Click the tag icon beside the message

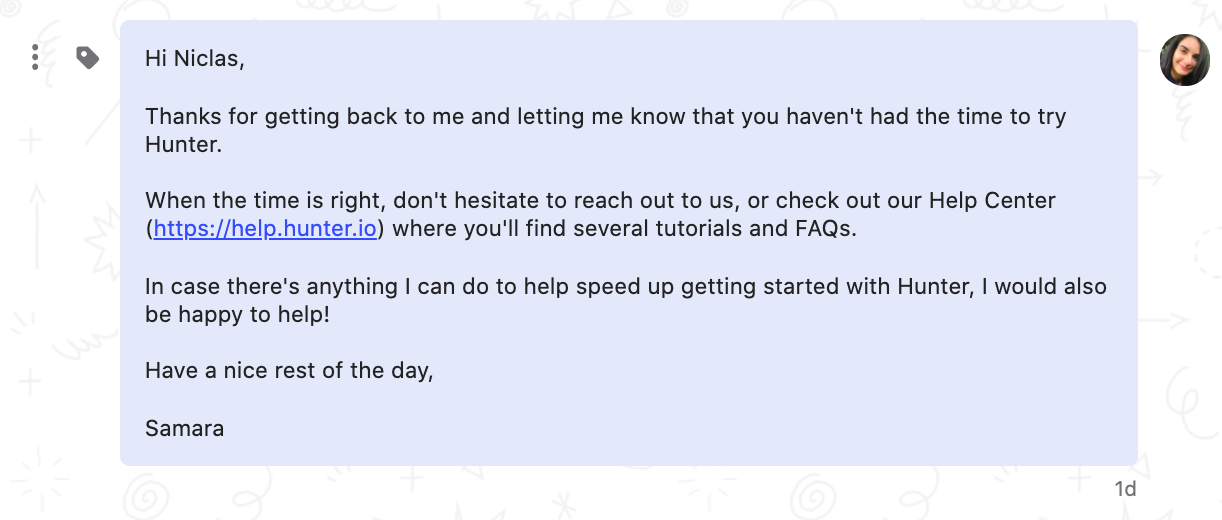point(88,58)
